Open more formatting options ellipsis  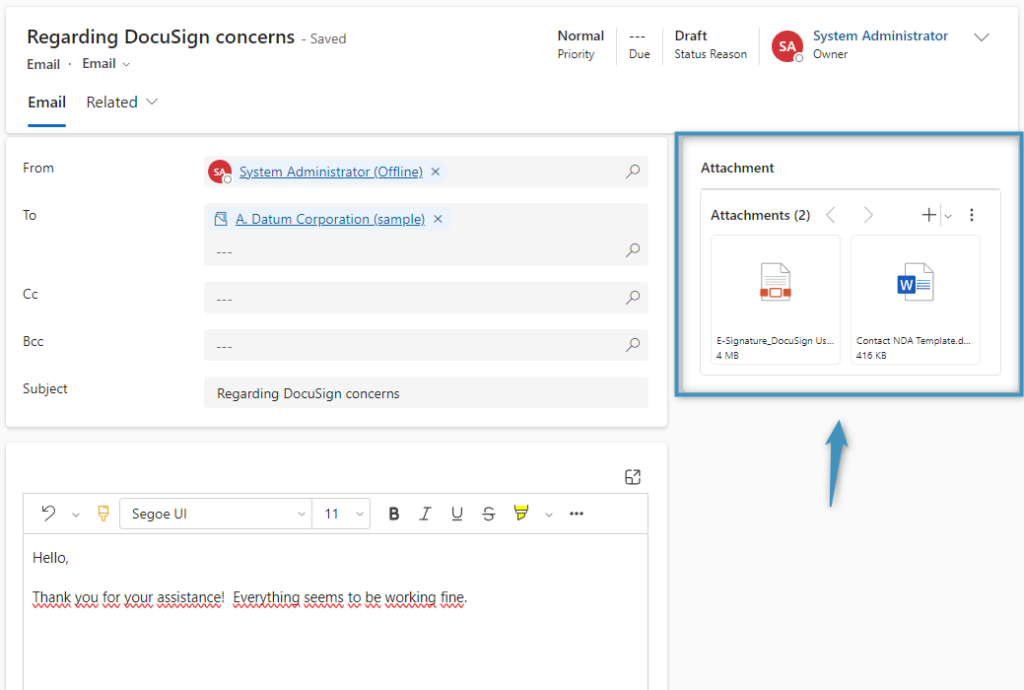[x=576, y=514]
